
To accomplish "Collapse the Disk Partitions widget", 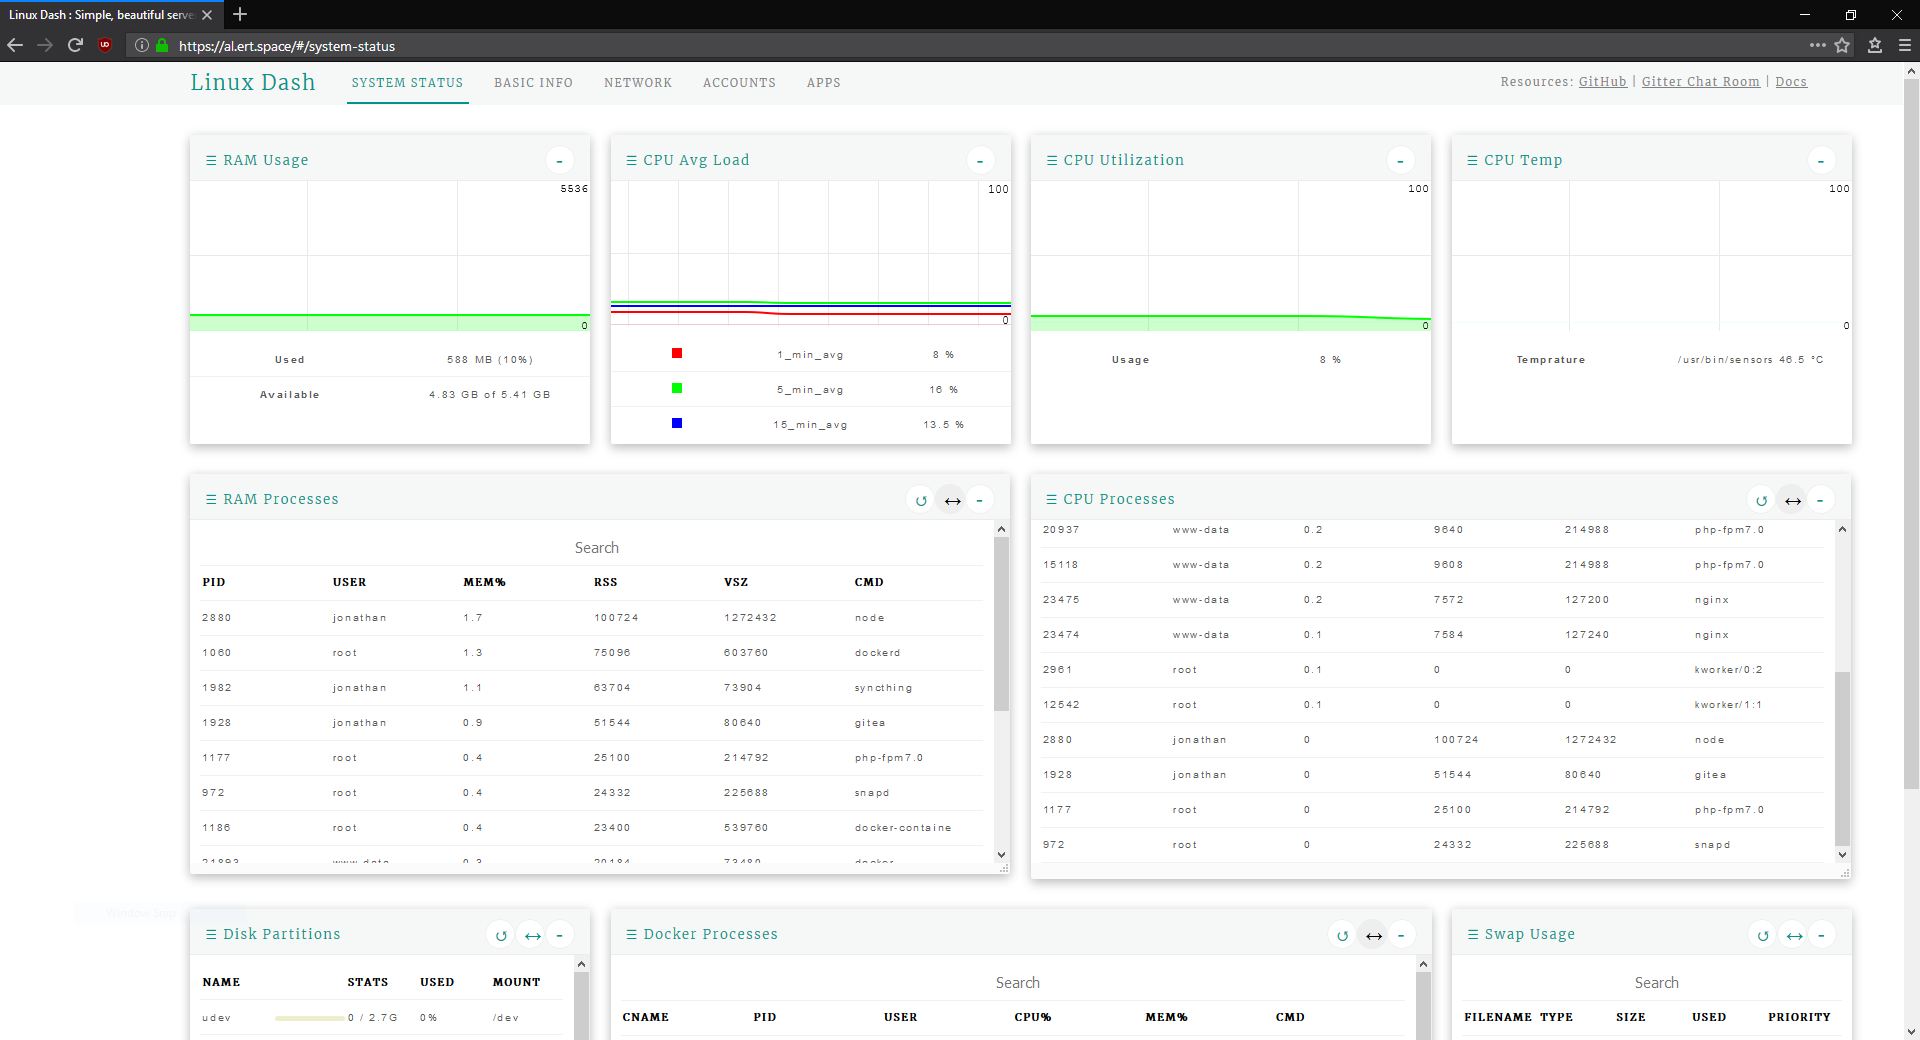I will [559, 935].
